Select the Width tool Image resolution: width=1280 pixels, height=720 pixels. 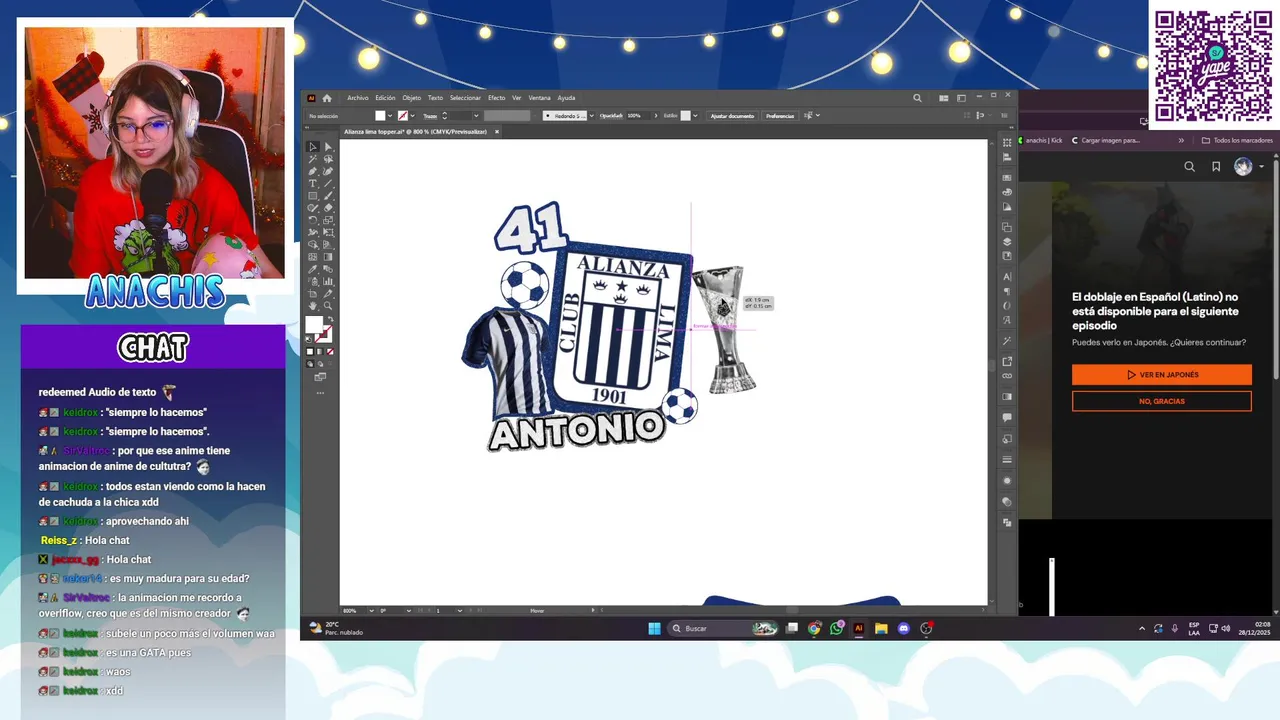click(x=313, y=232)
